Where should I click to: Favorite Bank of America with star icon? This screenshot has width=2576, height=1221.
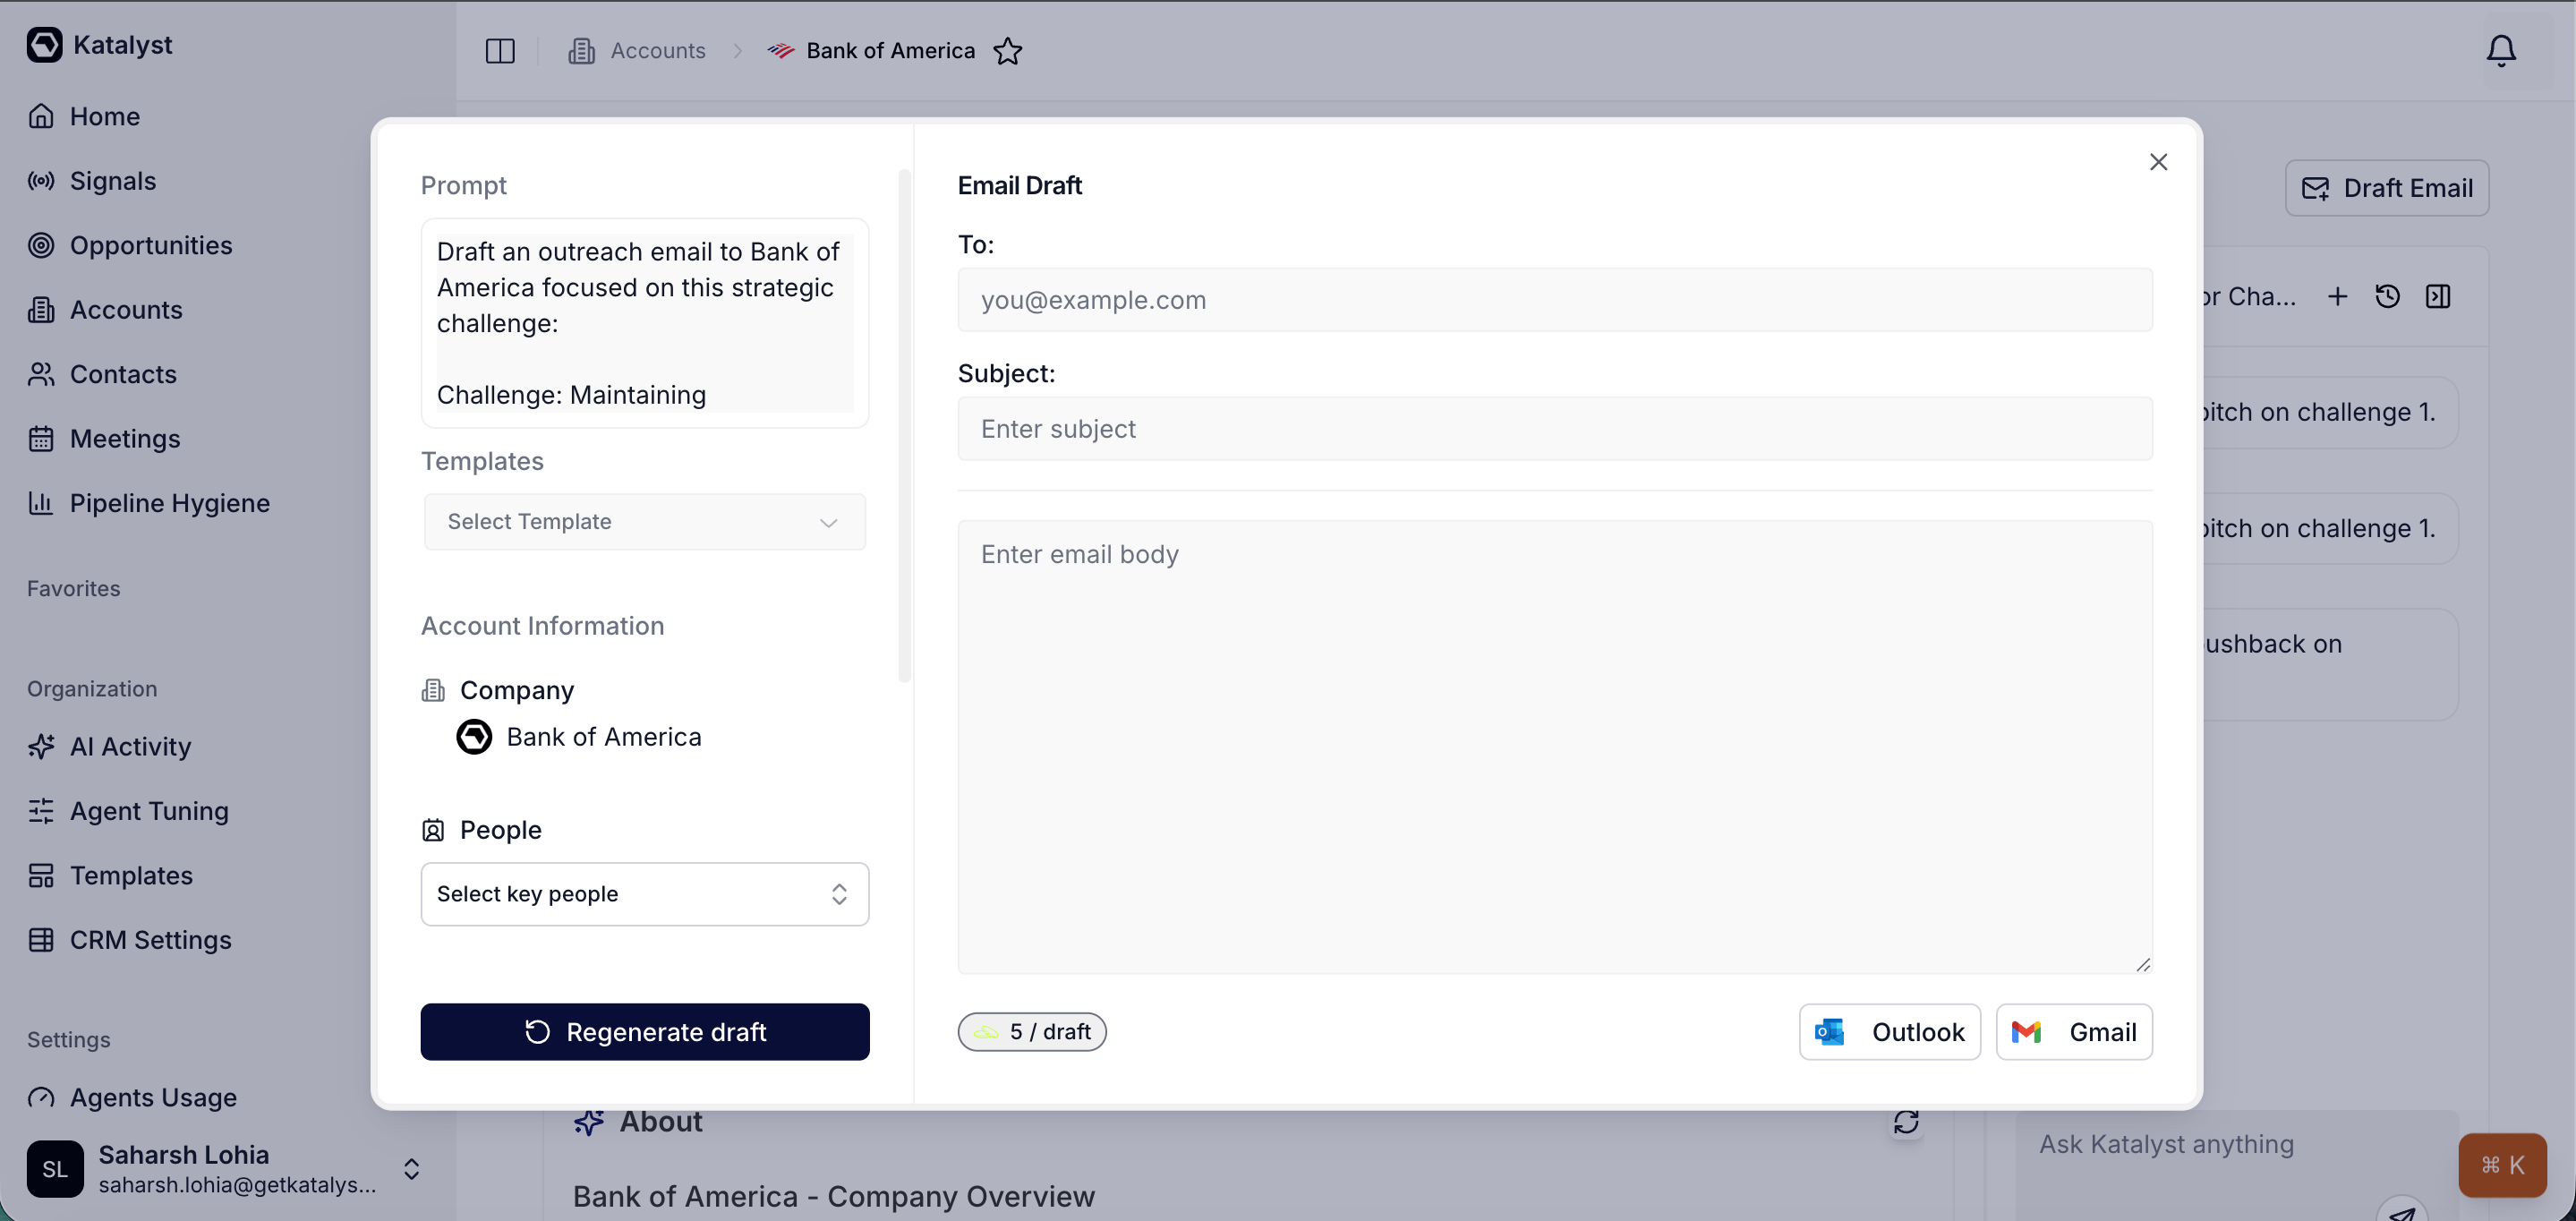coord(1008,51)
